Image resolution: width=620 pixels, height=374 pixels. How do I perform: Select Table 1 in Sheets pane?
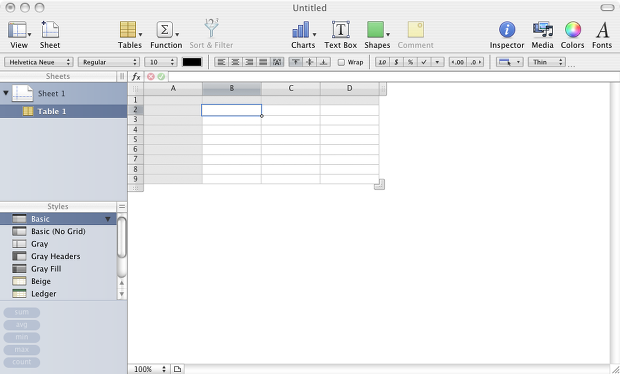[63, 111]
